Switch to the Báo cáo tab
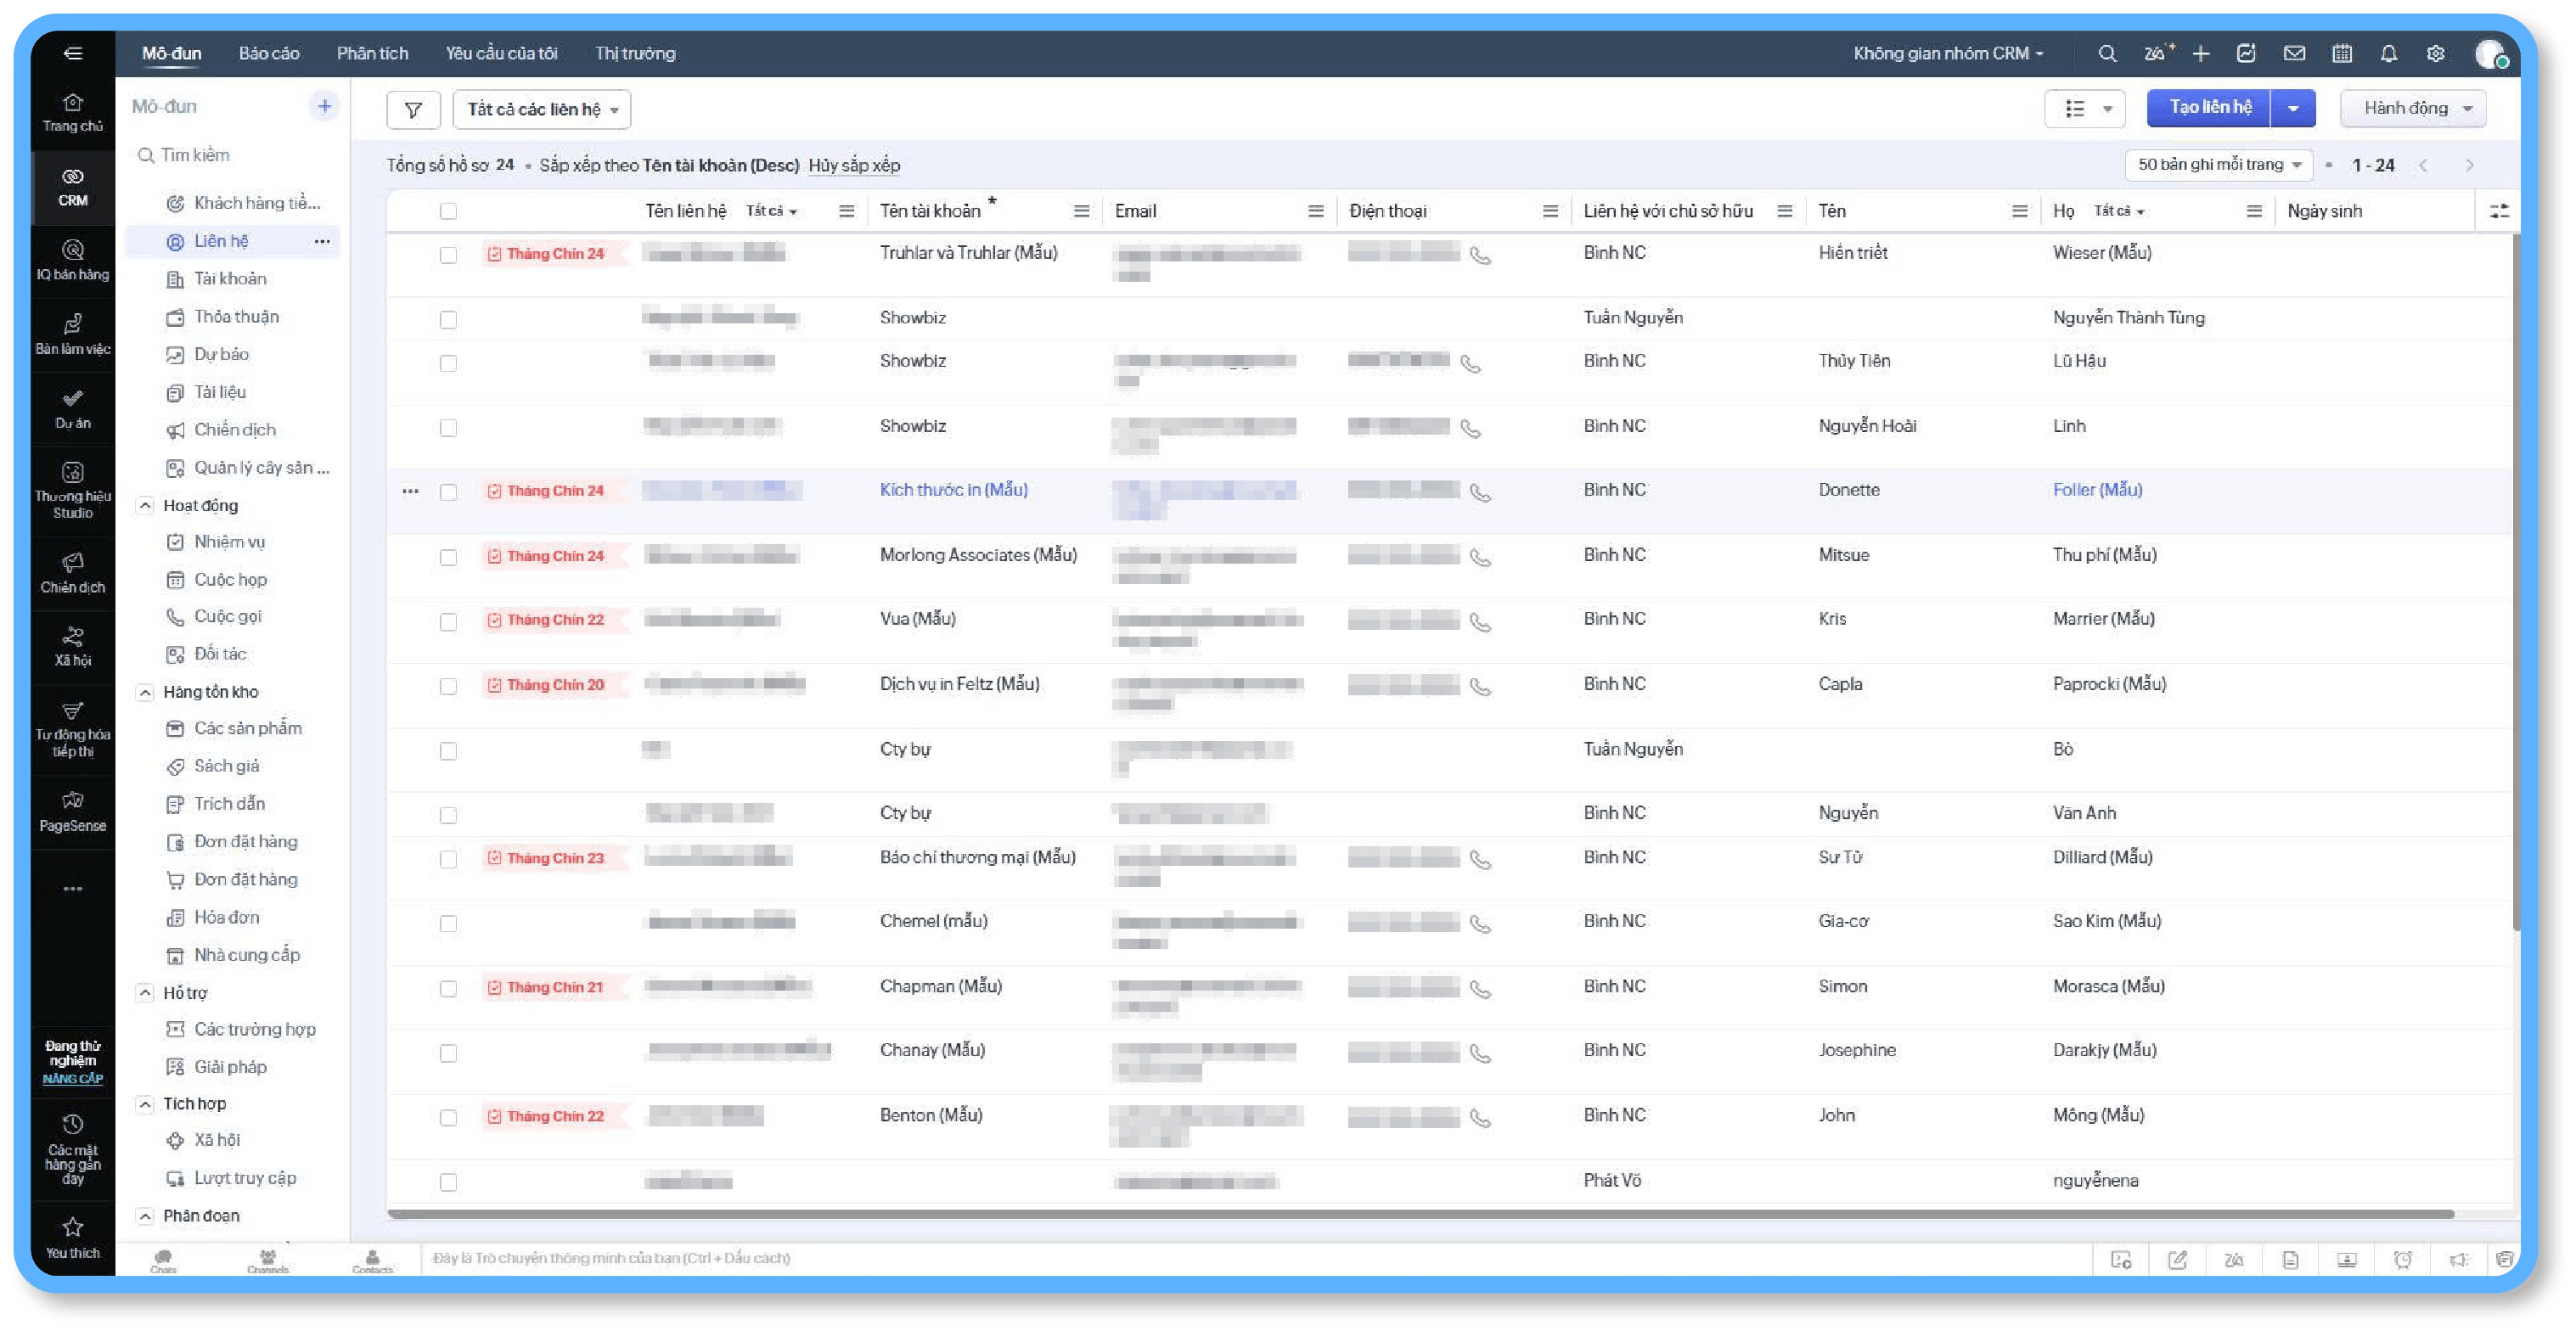Screen dimensions: 2576x1331 [268, 54]
